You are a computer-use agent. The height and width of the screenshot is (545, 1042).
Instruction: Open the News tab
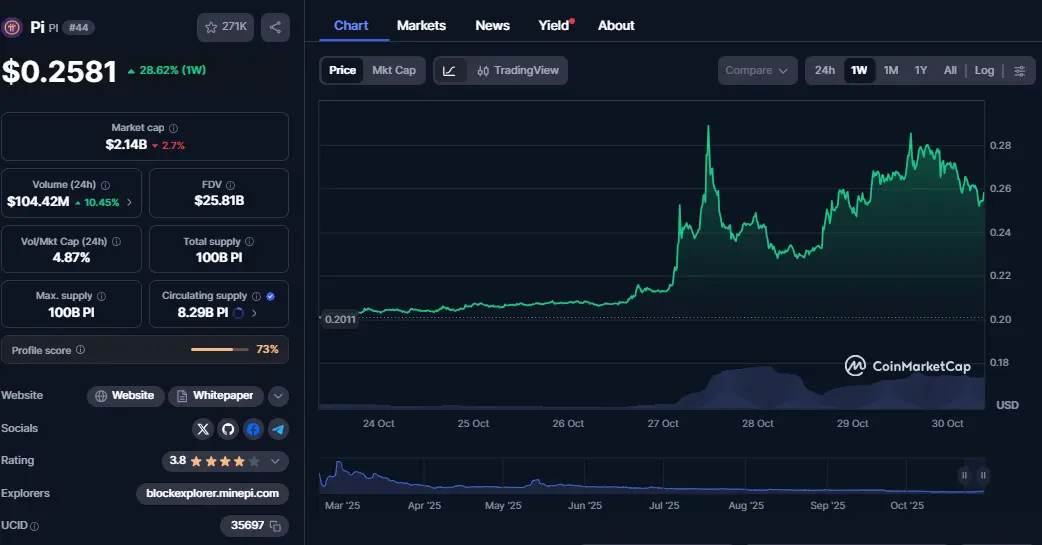pyautogui.click(x=492, y=25)
